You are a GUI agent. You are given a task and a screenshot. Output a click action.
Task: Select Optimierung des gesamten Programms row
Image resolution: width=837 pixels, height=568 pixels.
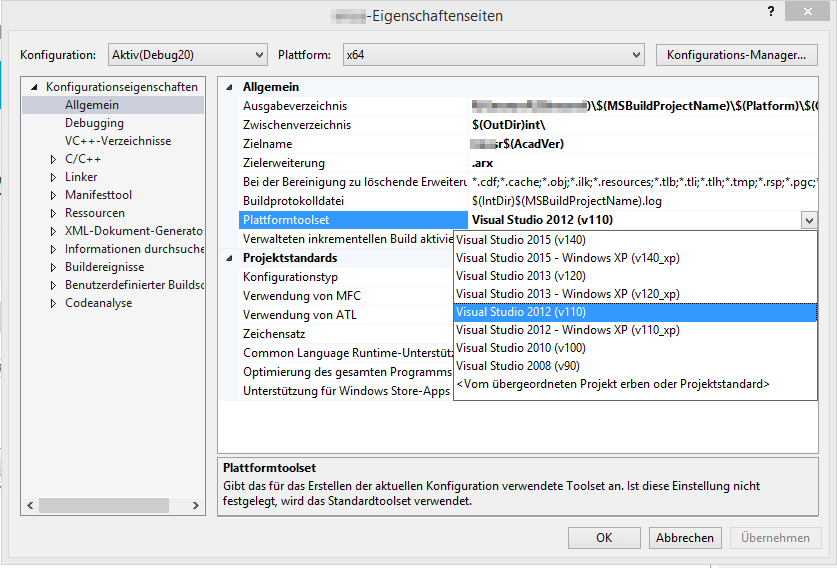point(346,372)
